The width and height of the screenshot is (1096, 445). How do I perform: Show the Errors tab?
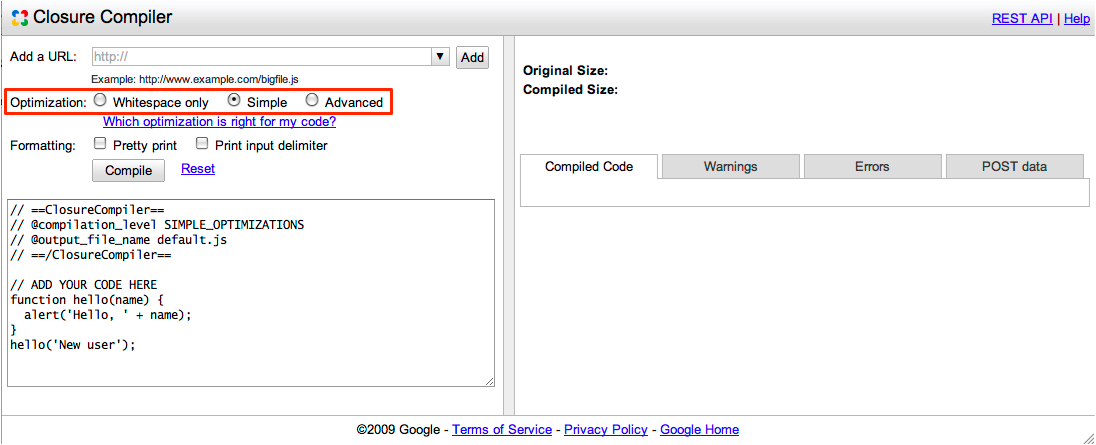click(872, 167)
